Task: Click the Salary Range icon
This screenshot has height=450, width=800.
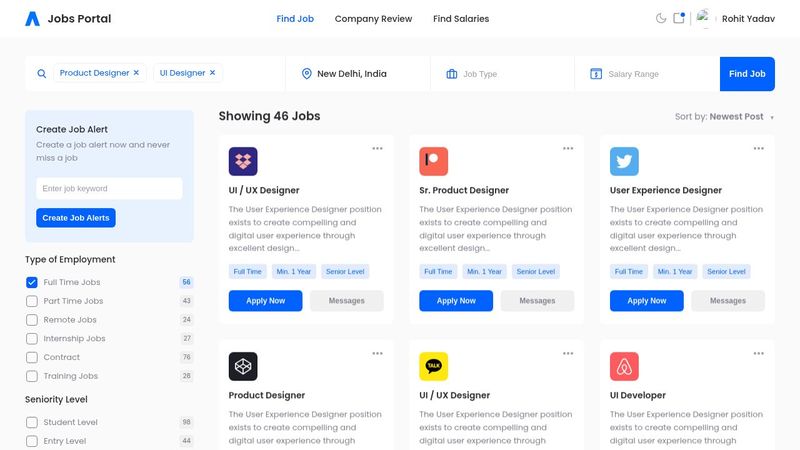Action: [596, 74]
